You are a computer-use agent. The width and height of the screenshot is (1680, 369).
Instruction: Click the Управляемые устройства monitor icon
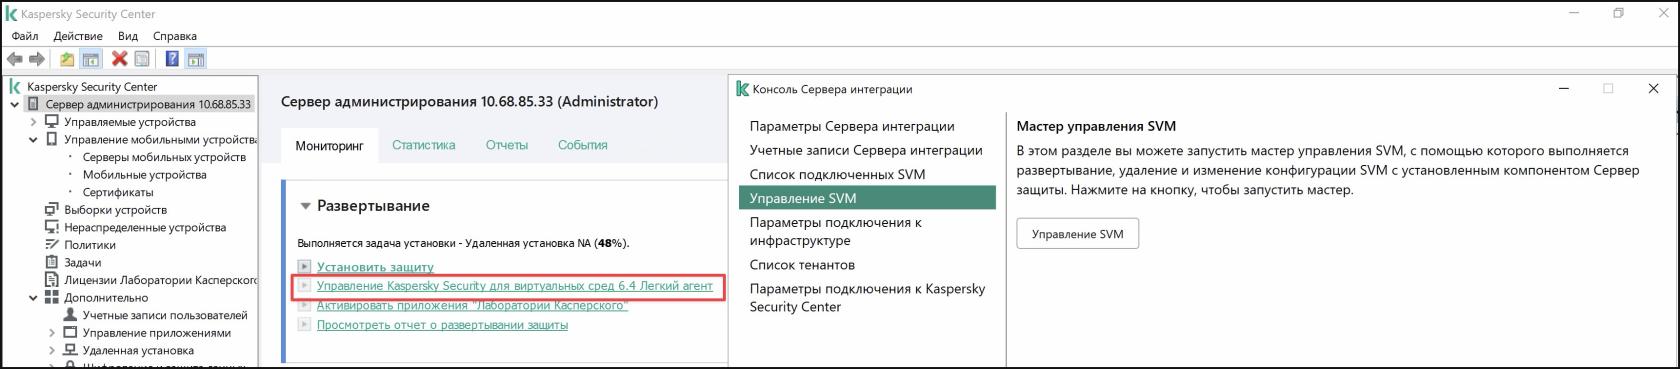[52, 122]
